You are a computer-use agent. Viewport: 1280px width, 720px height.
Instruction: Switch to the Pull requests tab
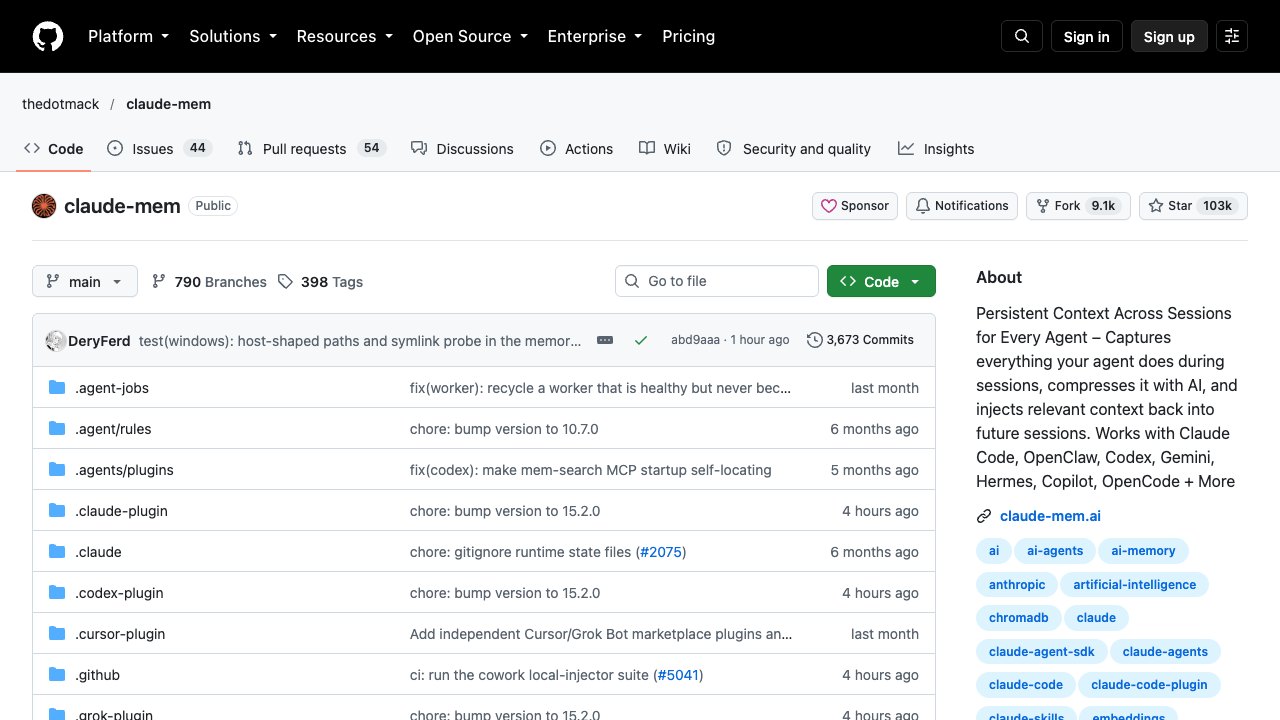click(311, 149)
